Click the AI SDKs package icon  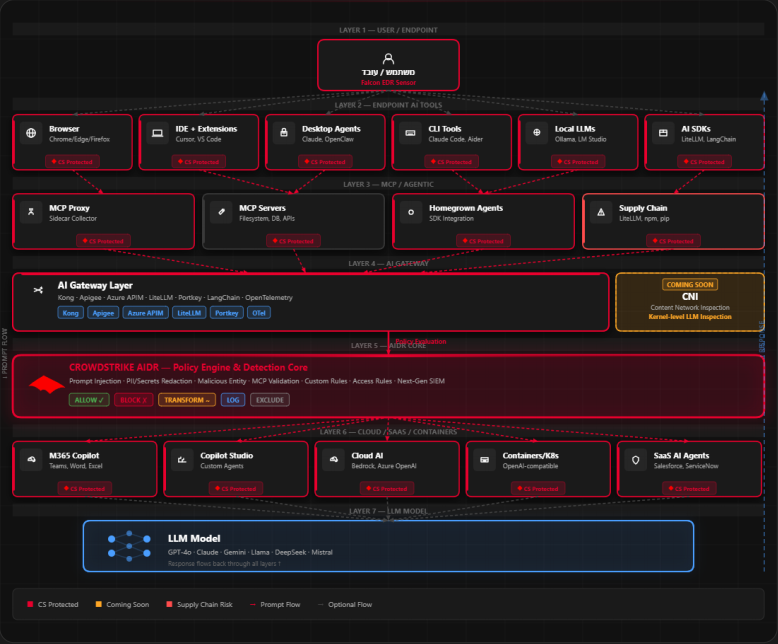[x=663, y=133]
